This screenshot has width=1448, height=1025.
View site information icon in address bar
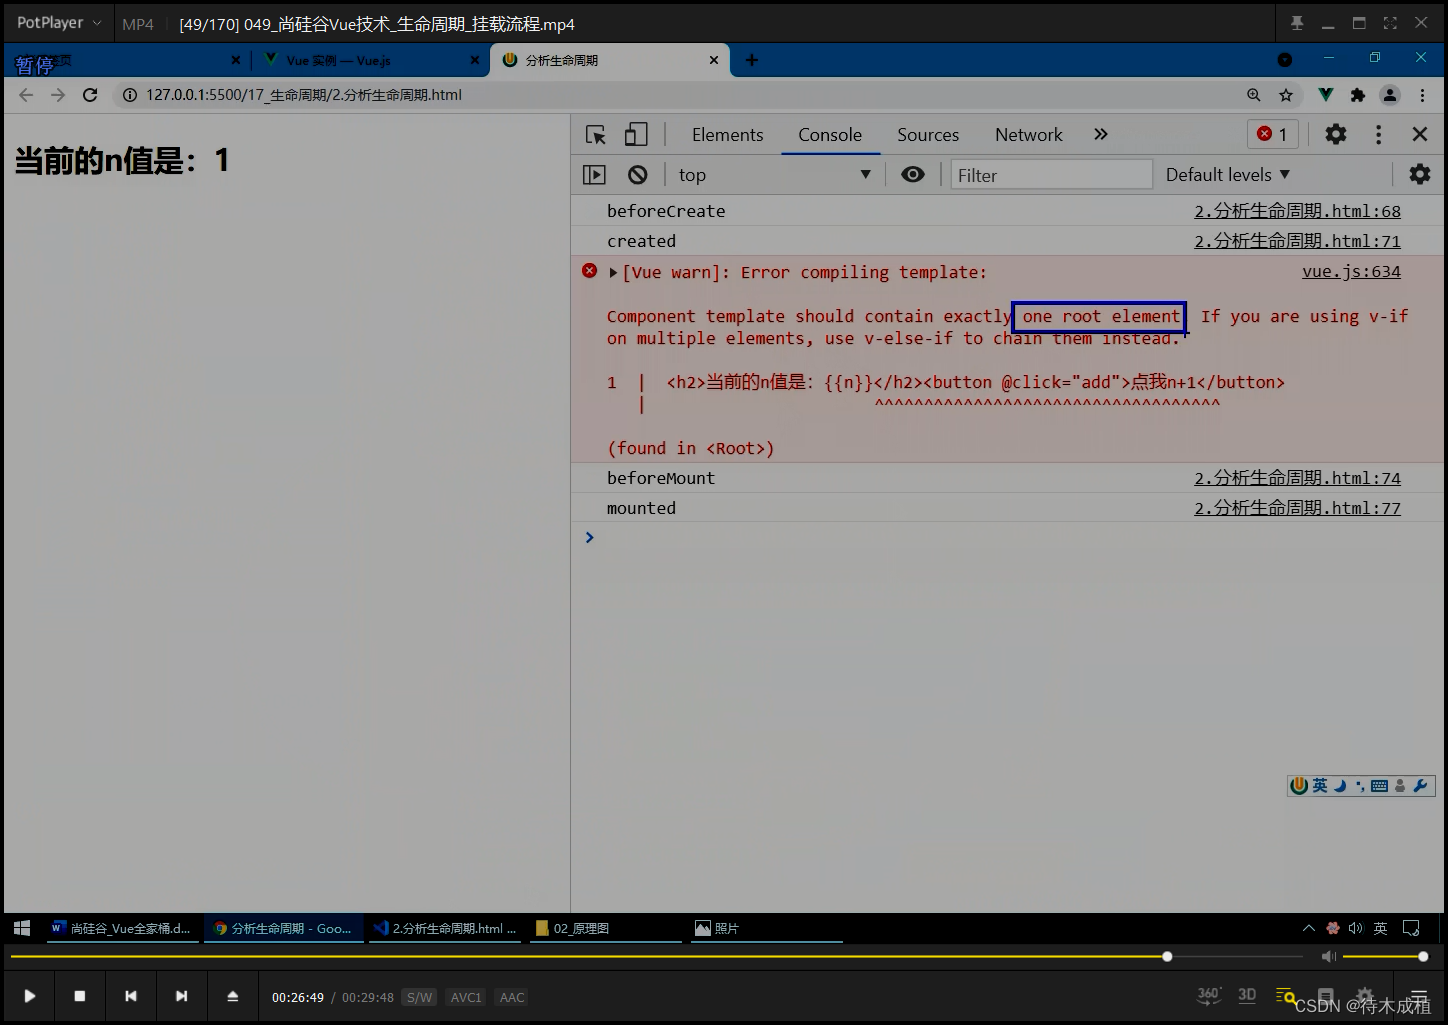(129, 95)
